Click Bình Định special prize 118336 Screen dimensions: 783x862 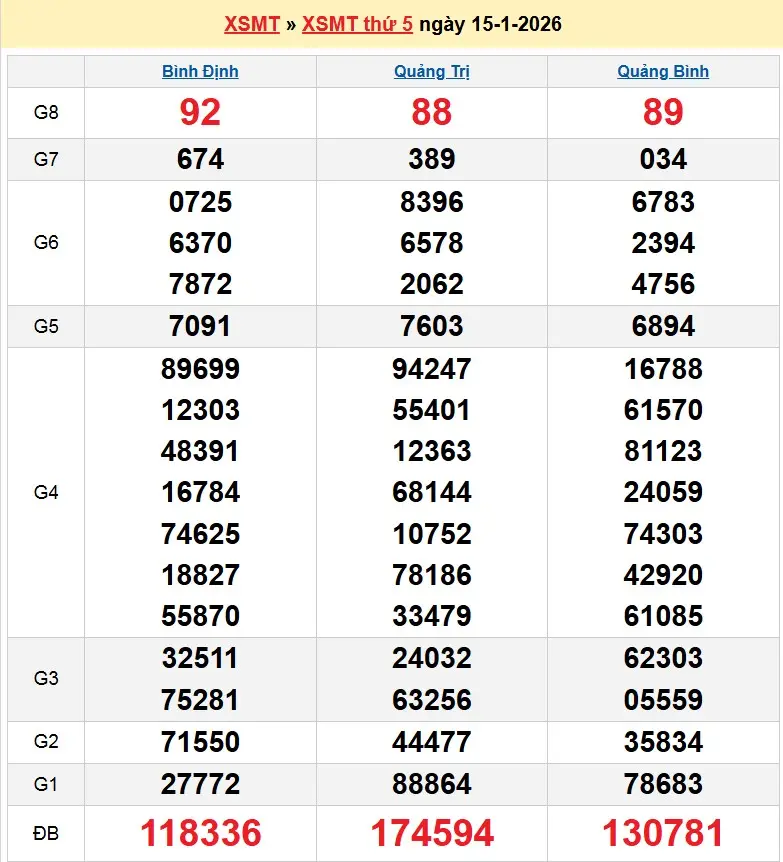pyautogui.click(x=200, y=832)
